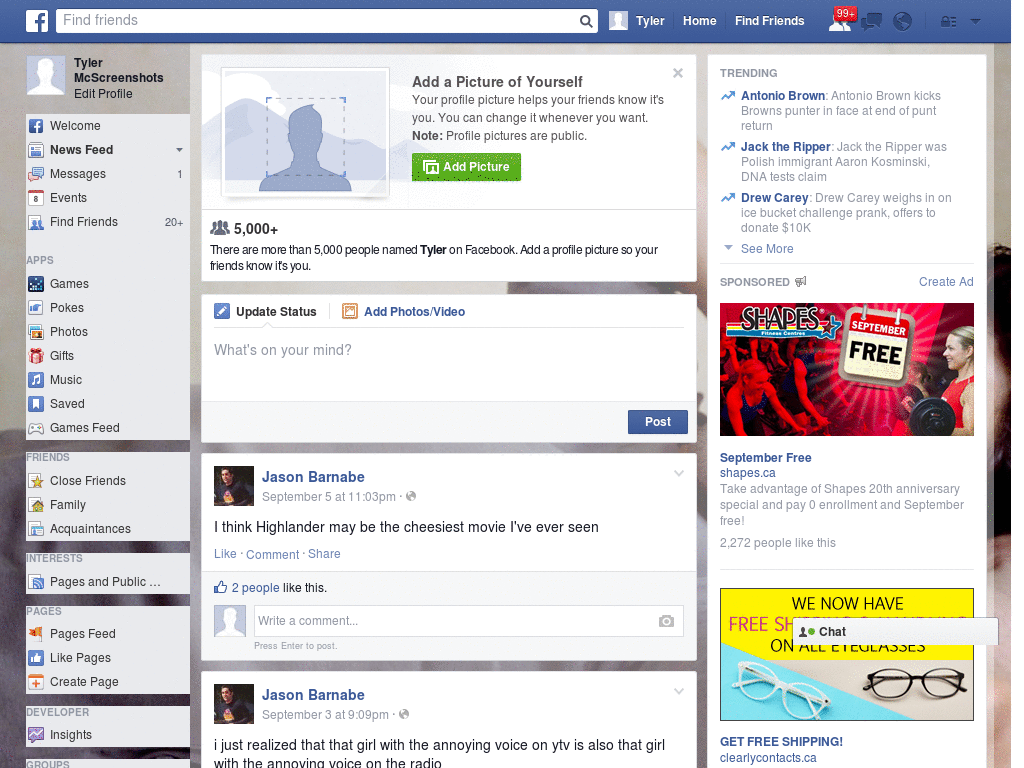Screen dimensions: 1024x768
Task: Click the Family house icon
Action: 36,505
